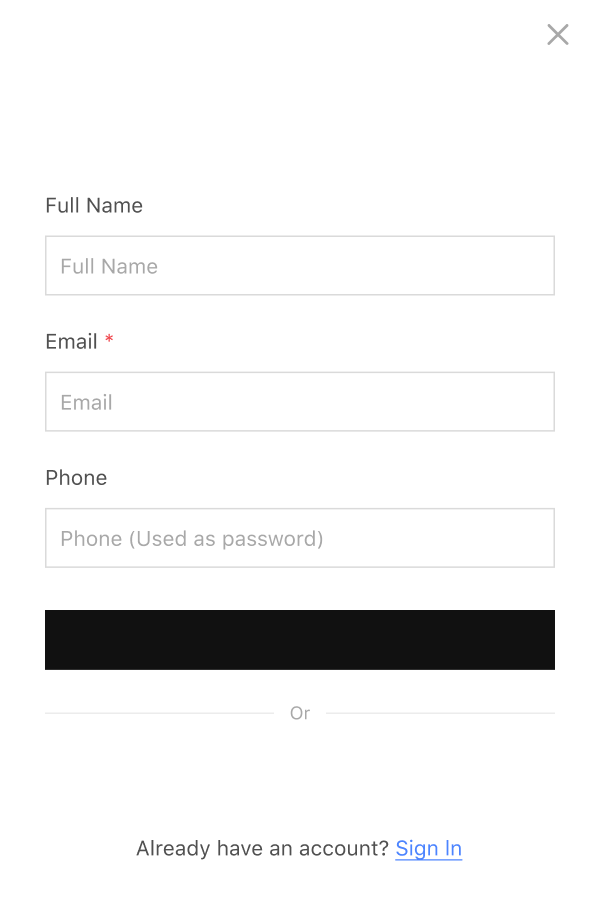Click the horizontal divider line left of 'Or'
The image size is (600, 906).
pos(160,713)
